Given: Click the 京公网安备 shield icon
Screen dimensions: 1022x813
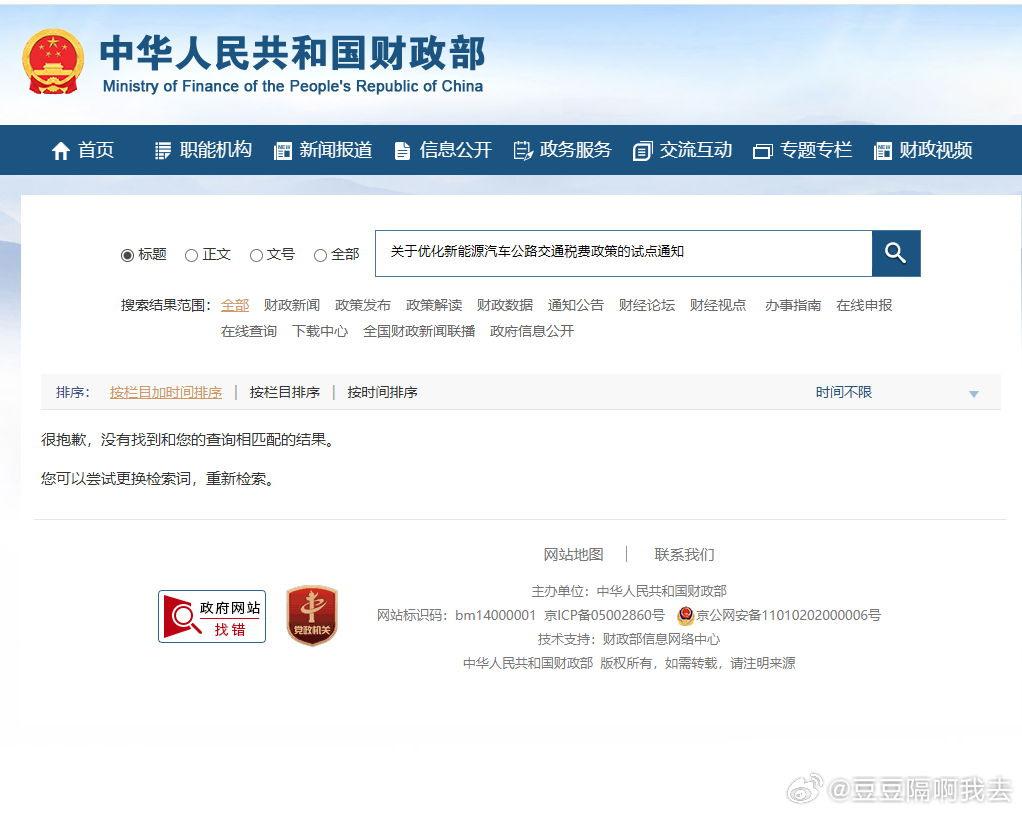Looking at the screenshot, I should 685,616.
